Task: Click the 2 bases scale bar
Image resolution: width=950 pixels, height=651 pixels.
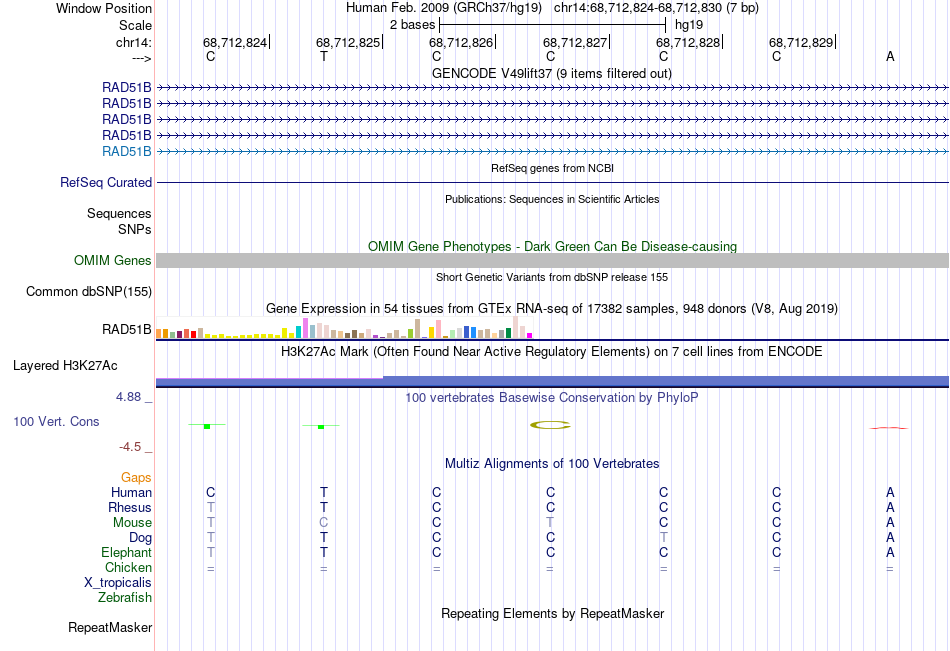Action: 553,25
